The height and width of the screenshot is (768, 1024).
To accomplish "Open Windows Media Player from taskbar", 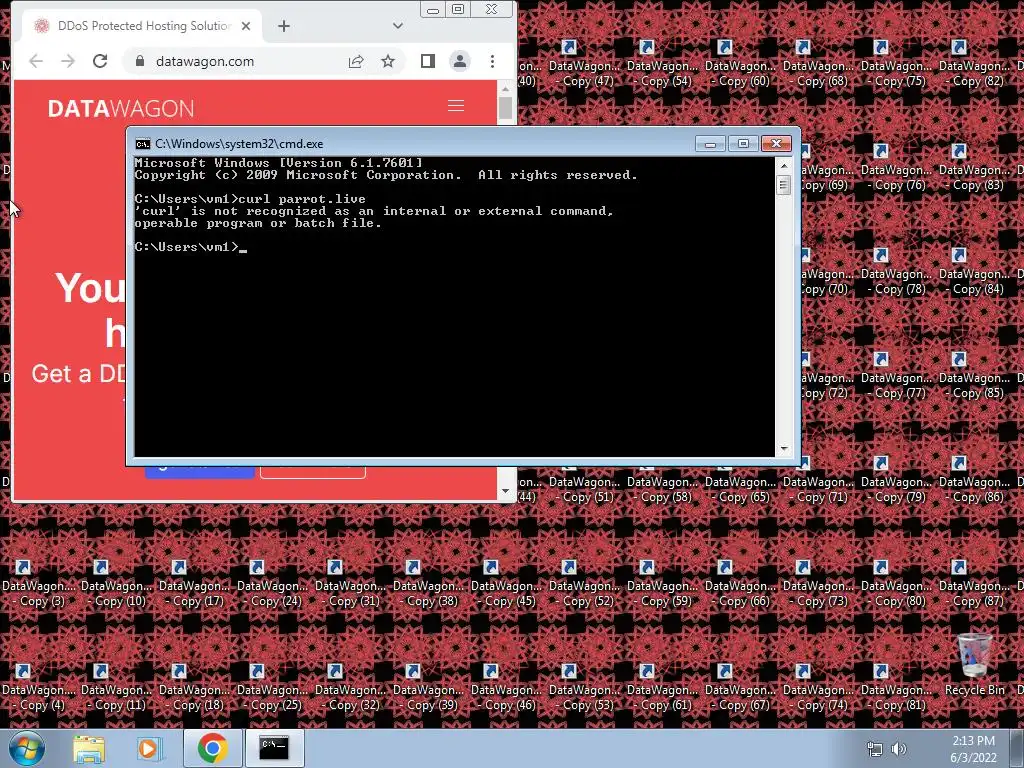I will click(x=150, y=749).
